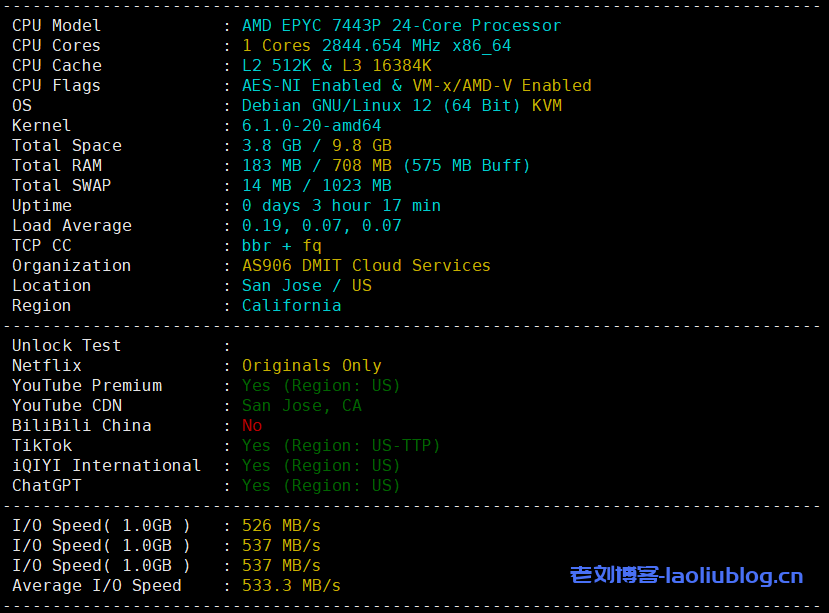Click the Average I/O Speed 533.3 MB/s
829x613 pixels.
tap(291, 586)
